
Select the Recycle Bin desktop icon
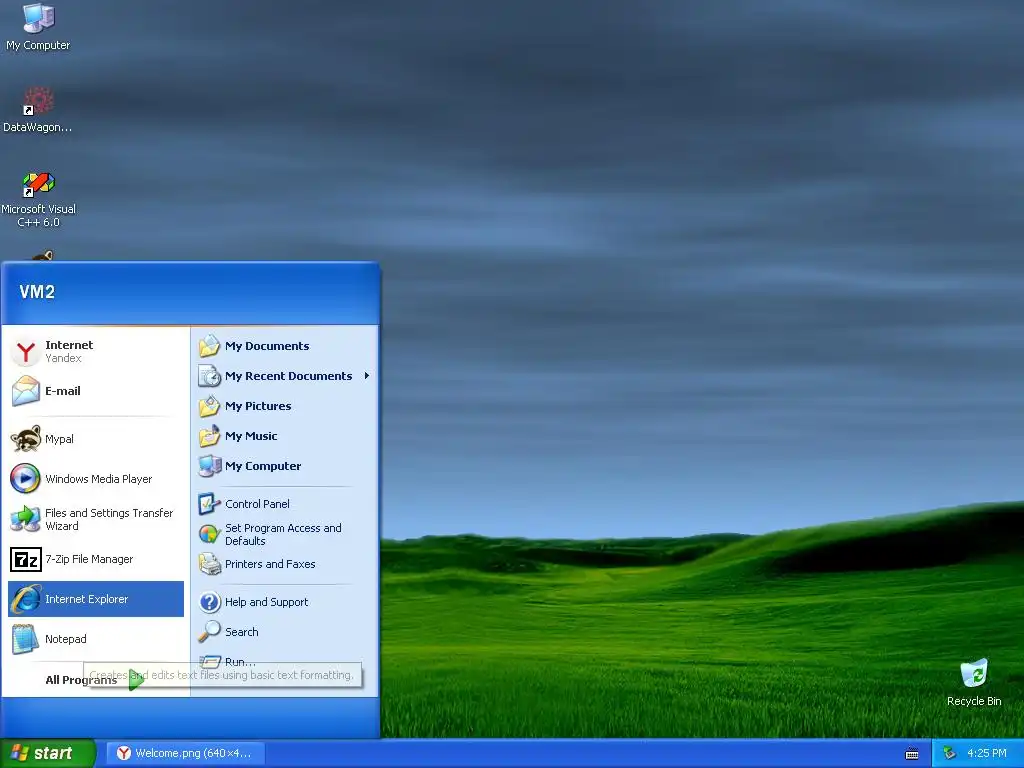974,683
